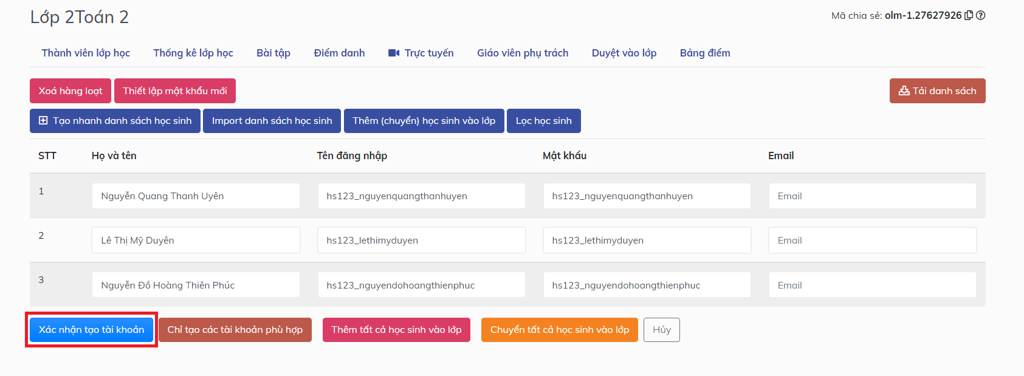Cancel with the Hủy button
Image resolution: width=1024 pixels, height=376 pixels.
tap(662, 330)
